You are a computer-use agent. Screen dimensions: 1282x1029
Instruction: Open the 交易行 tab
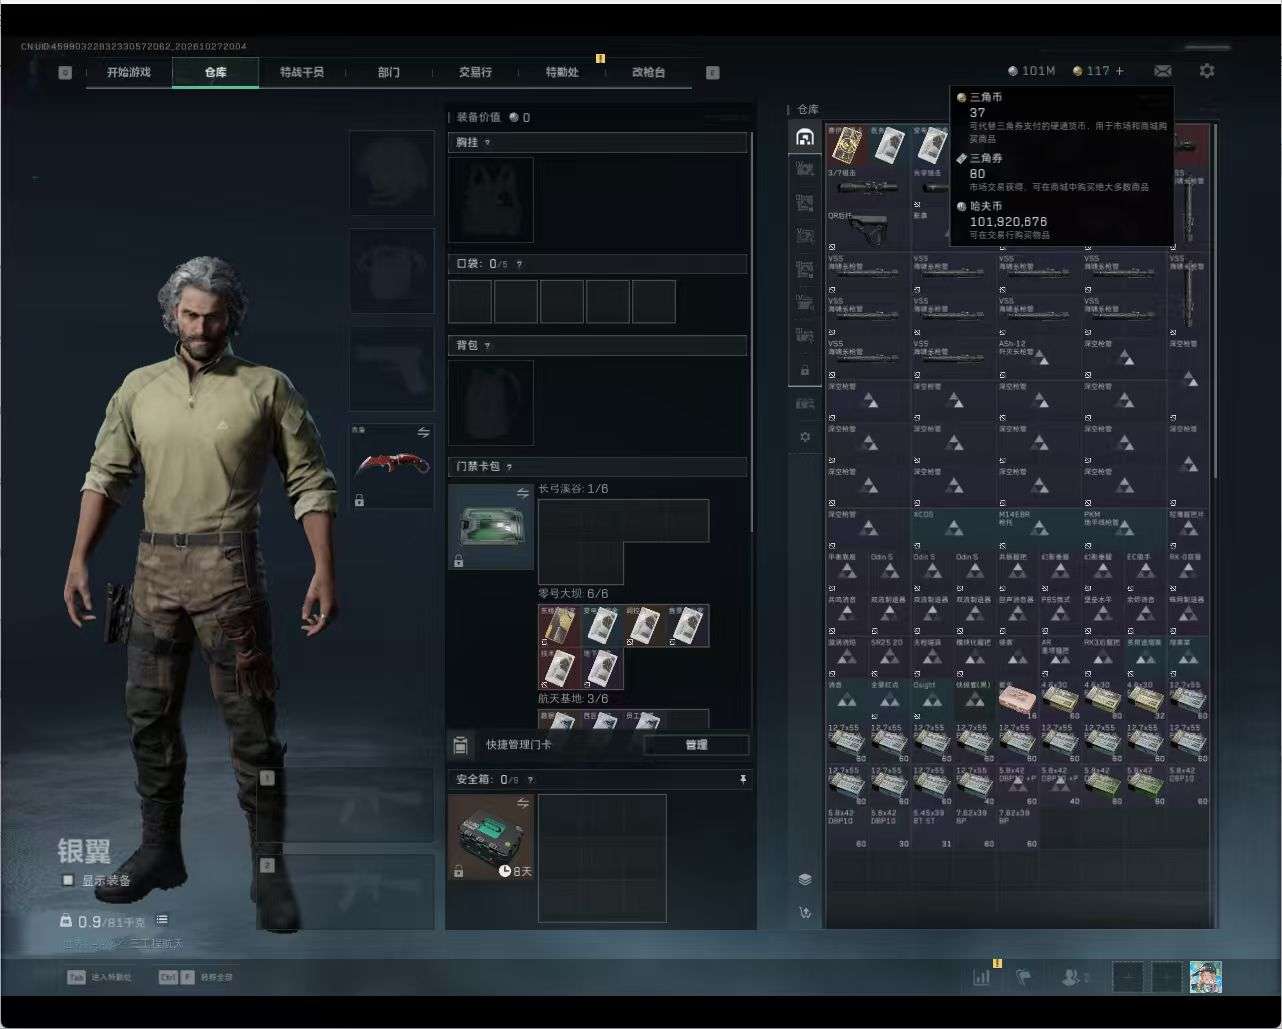pyautogui.click(x=475, y=72)
